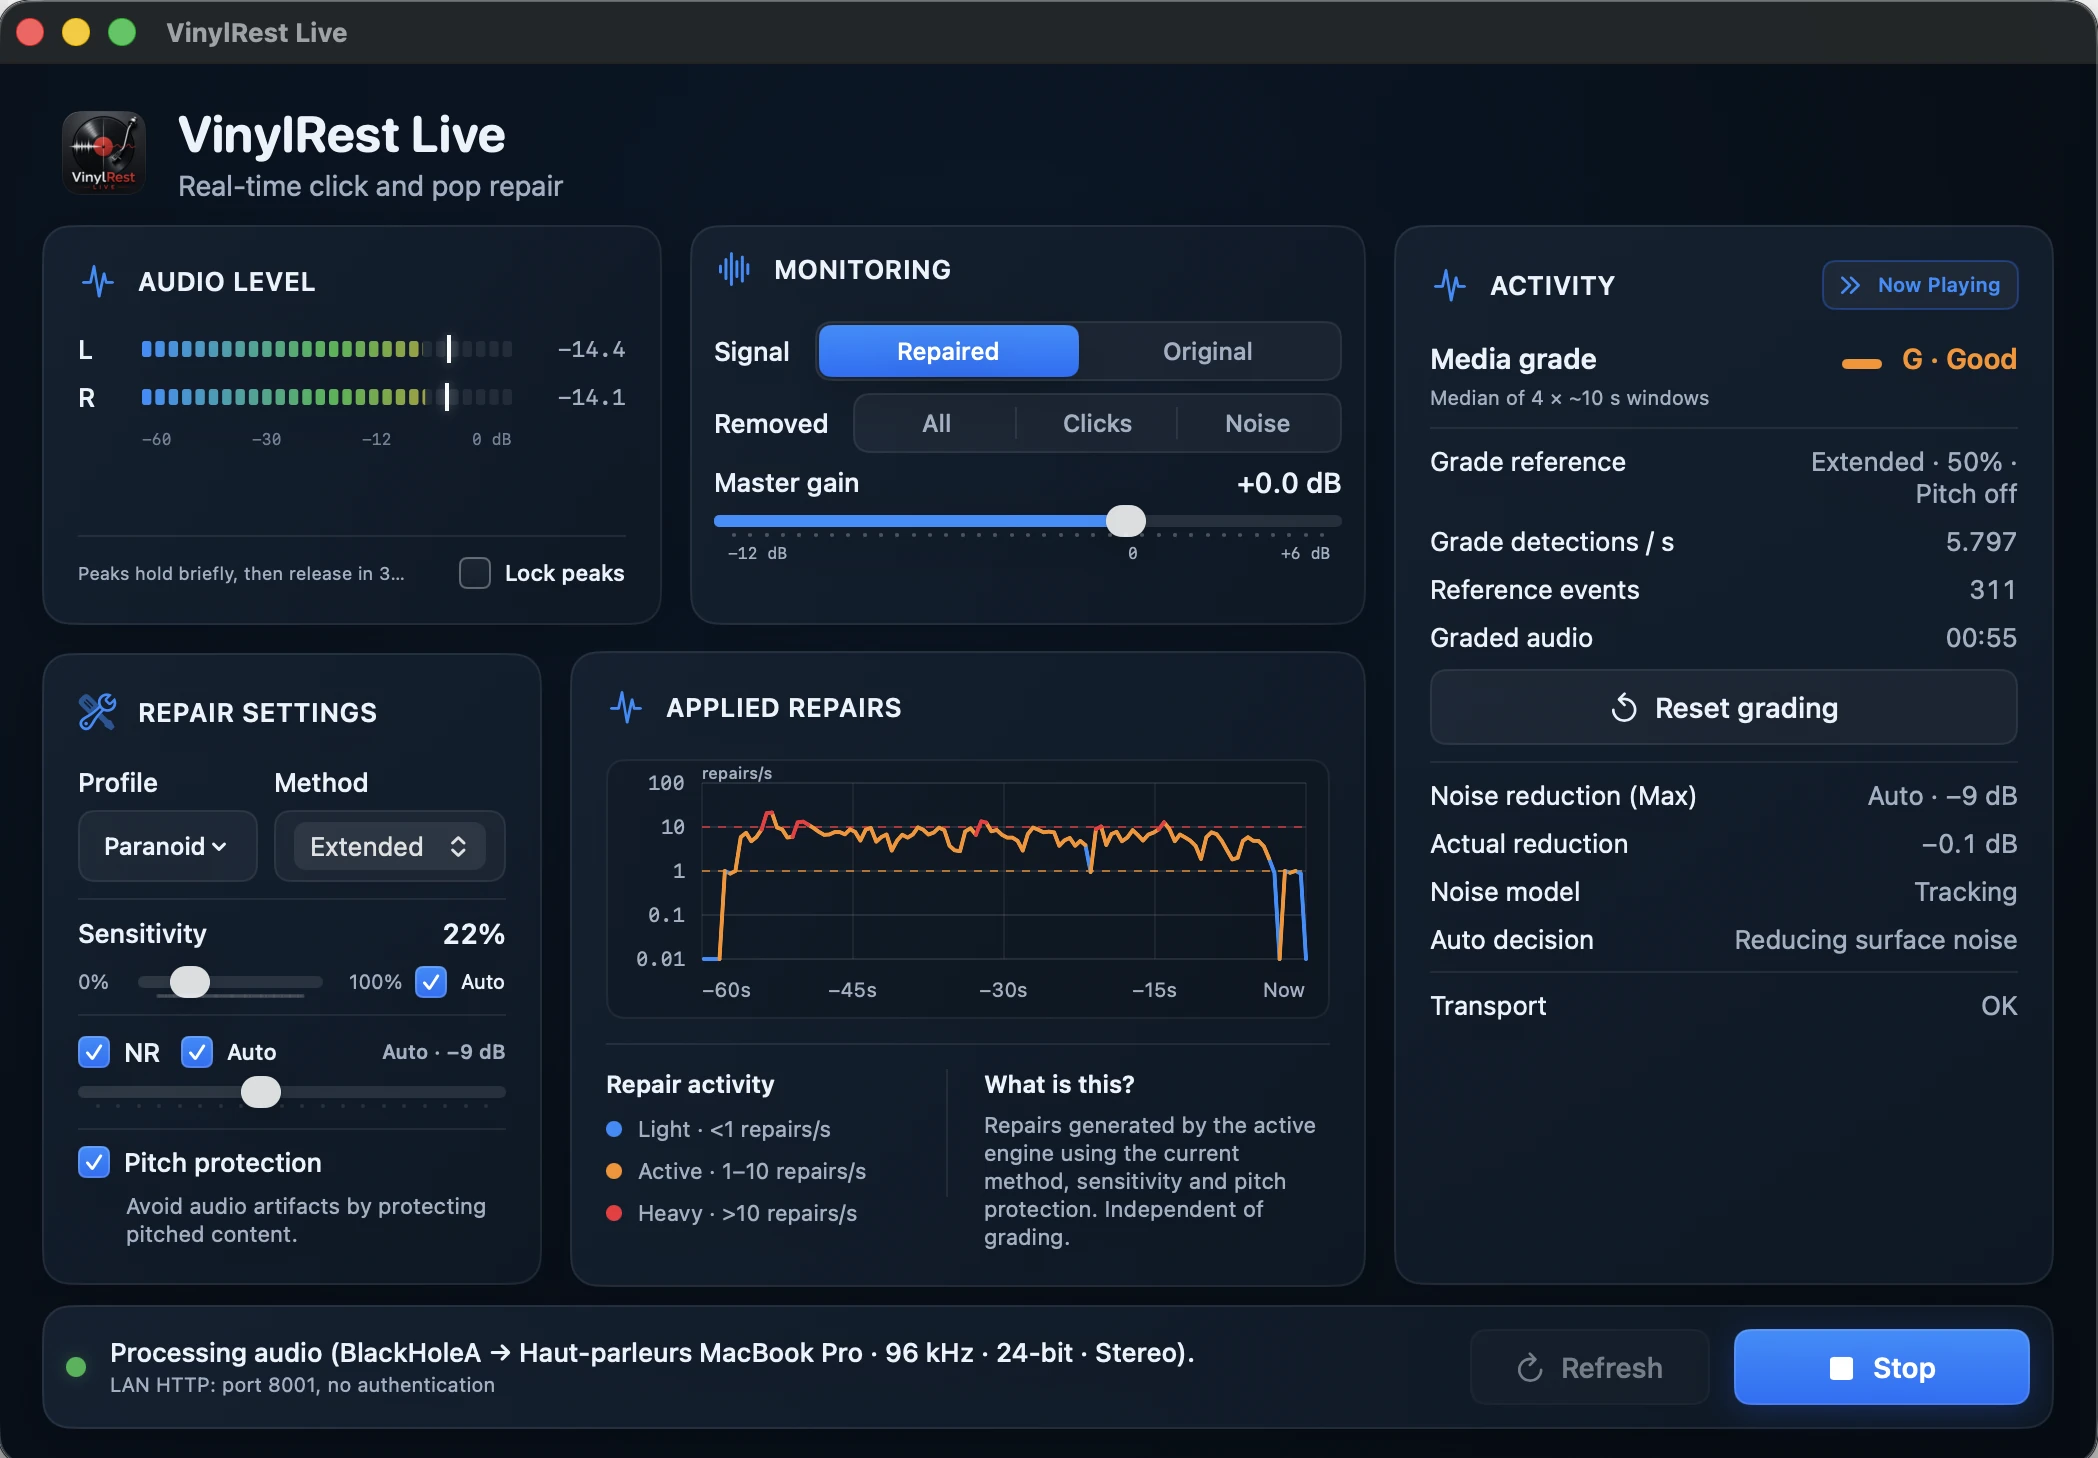Click the 'Median of 4 × ~10 s windows' note

pos(1569,398)
